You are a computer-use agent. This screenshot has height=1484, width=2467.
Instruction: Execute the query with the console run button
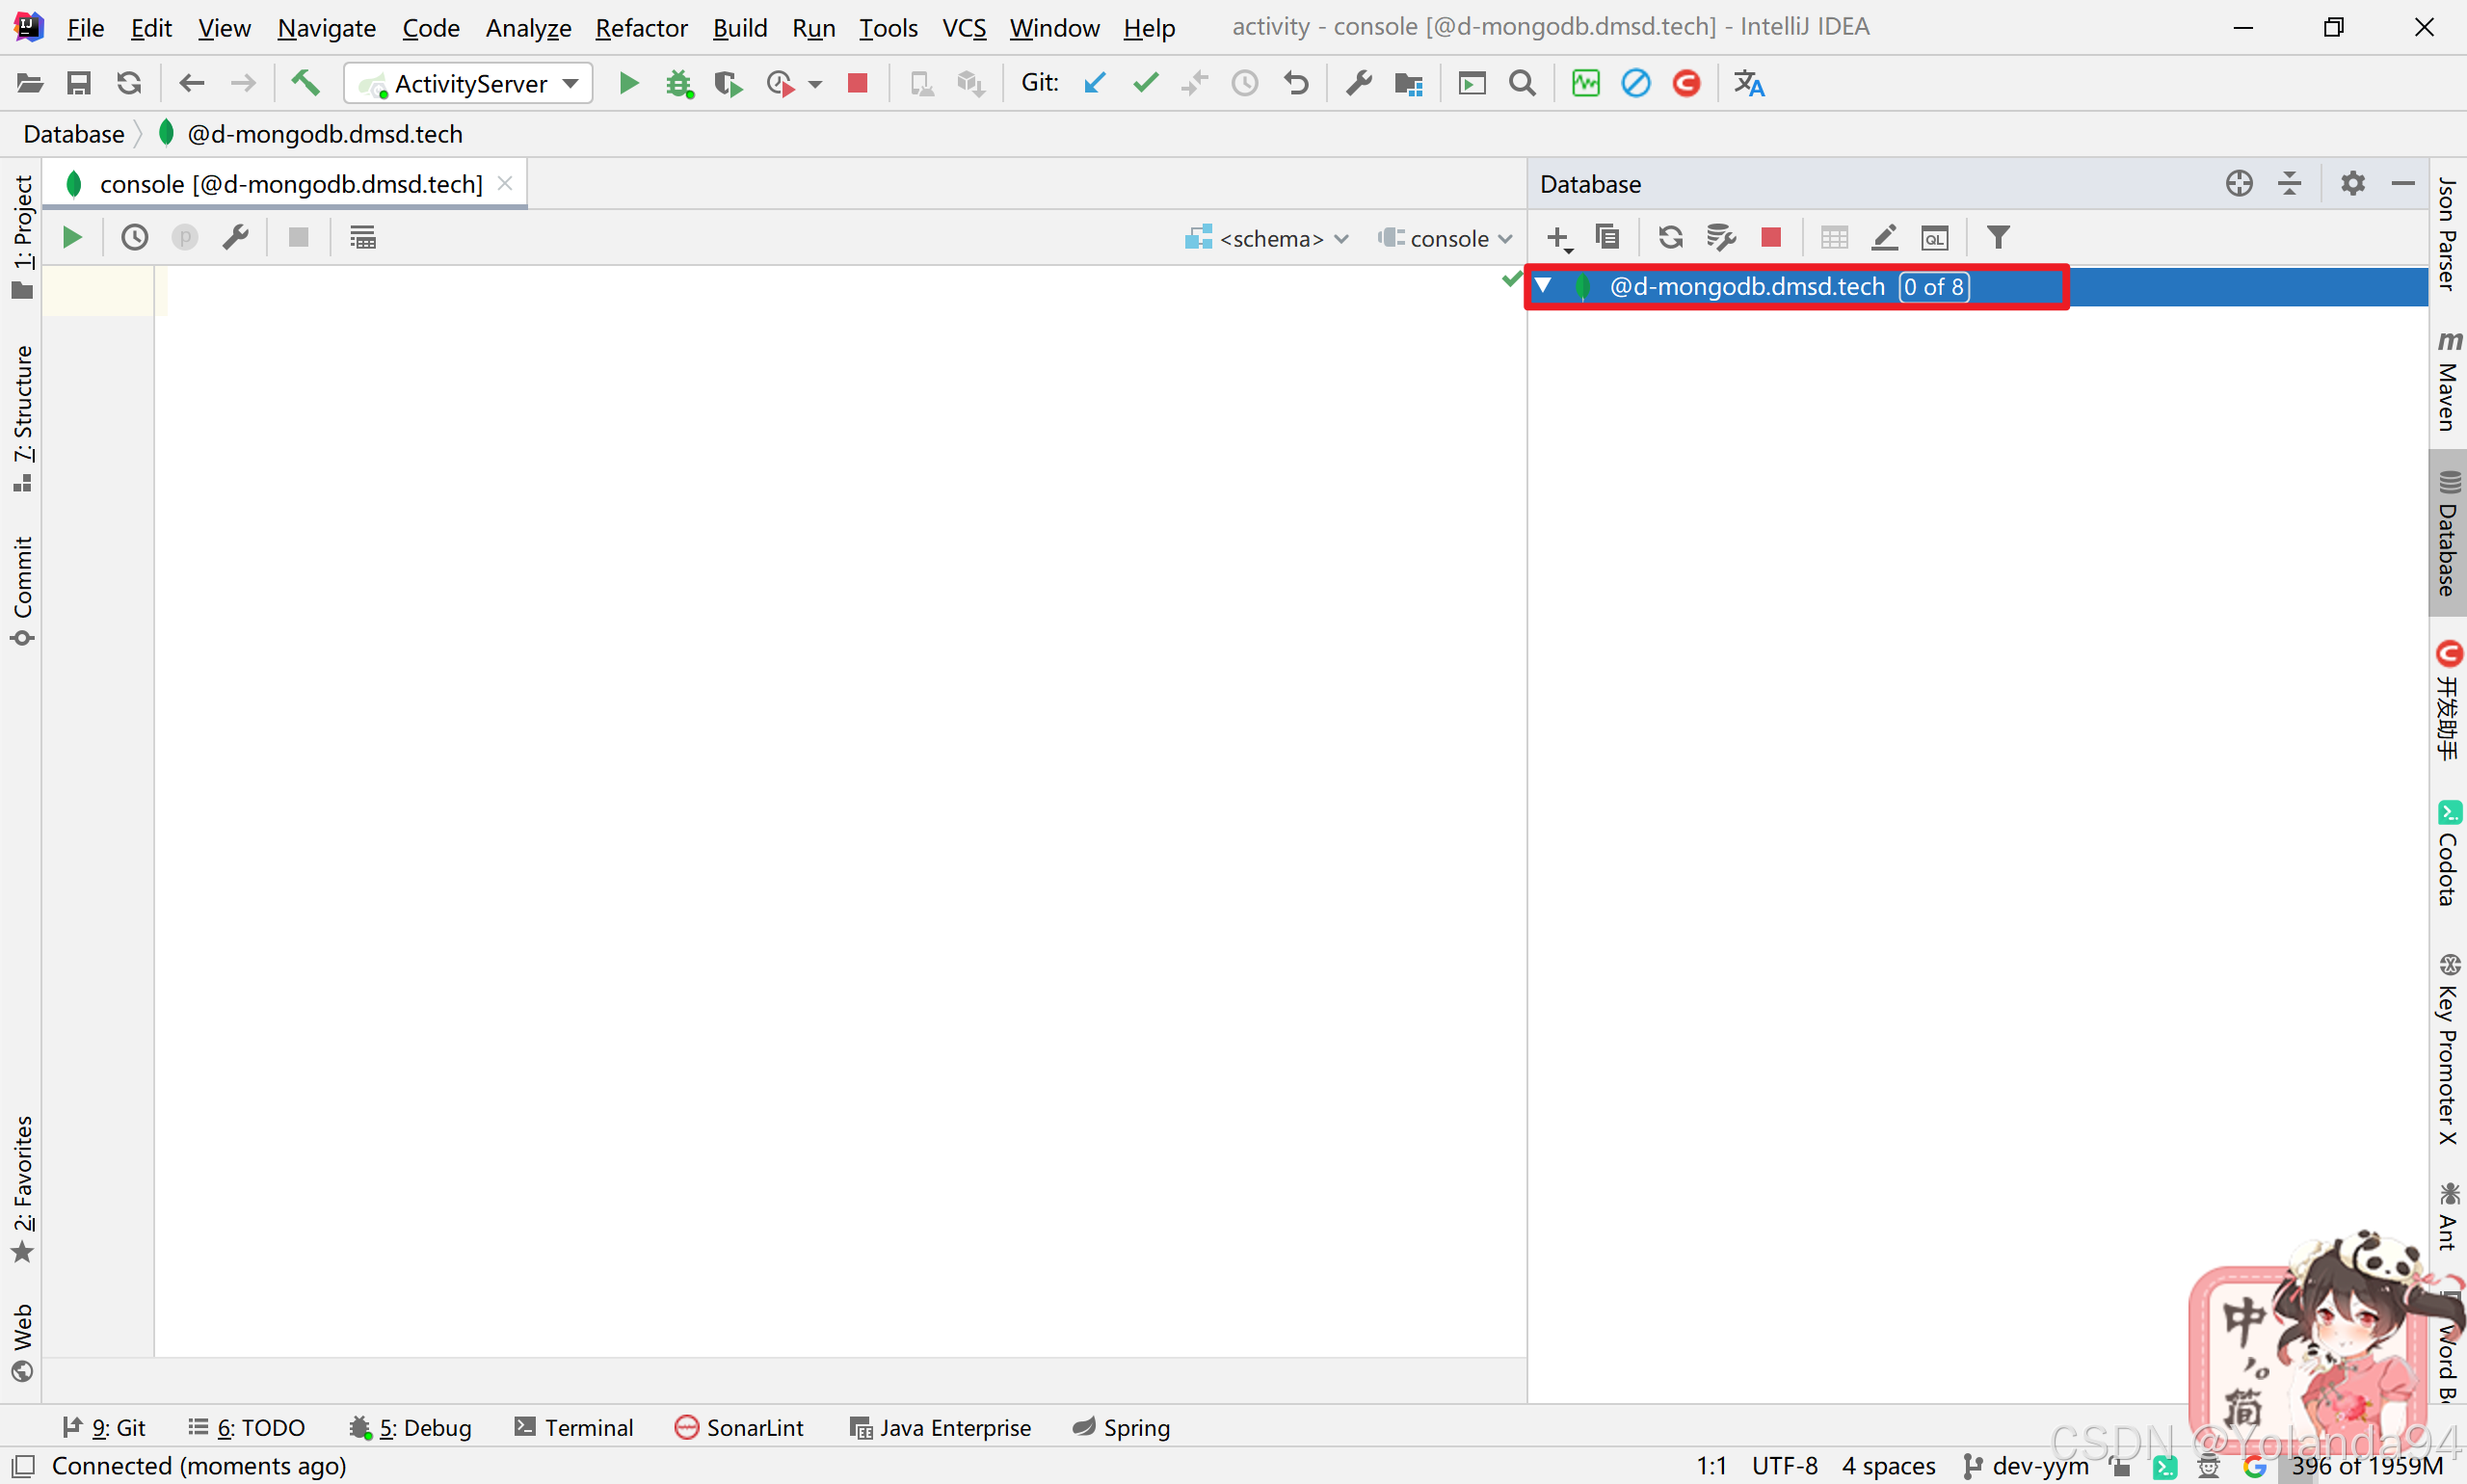coord(71,238)
